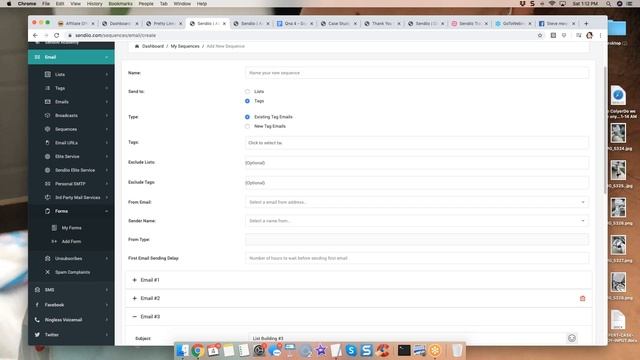
Task: Open My Forms in the sidebar
Action: (71, 228)
